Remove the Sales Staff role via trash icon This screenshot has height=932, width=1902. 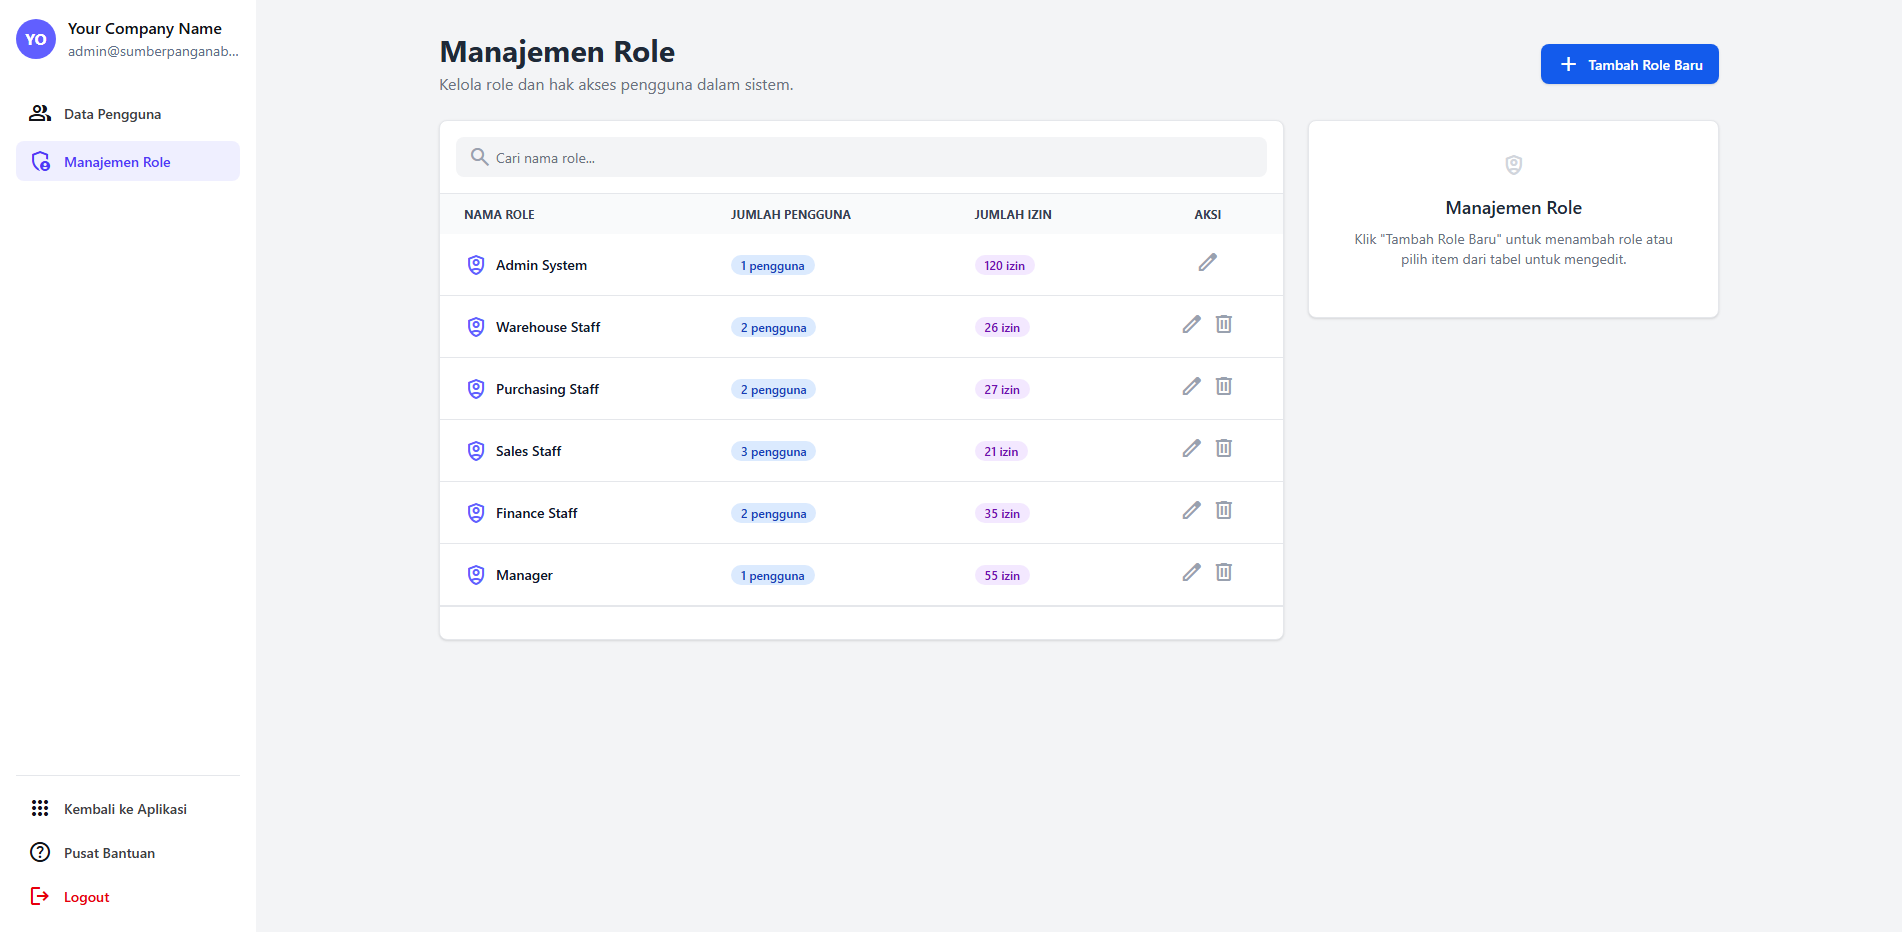tap(1223, 449)
